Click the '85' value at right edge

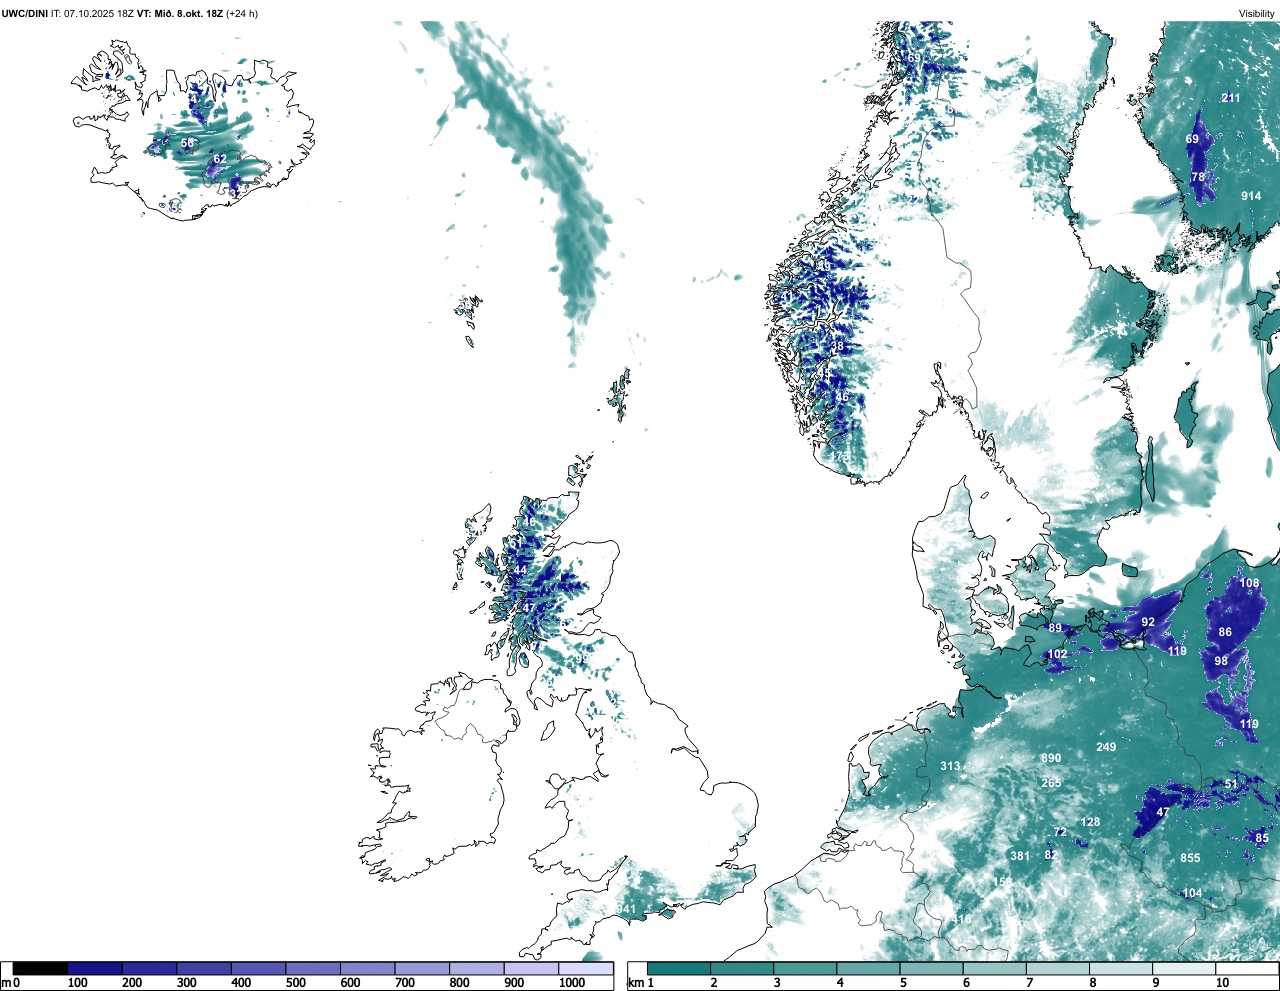tap(1262, 838)
